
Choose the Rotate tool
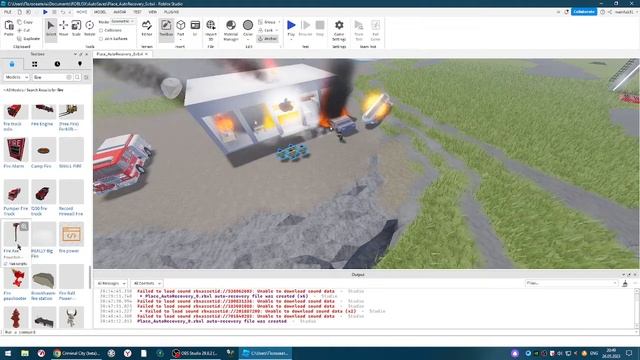click(89, 29)
